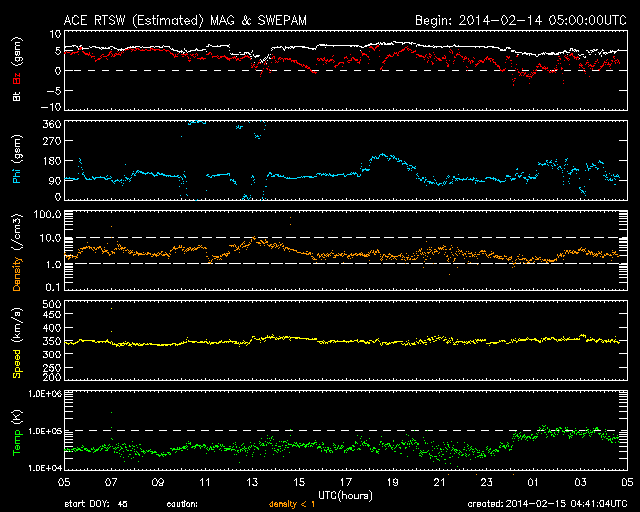Select the Begin 2014-02-14 05:00:00UTC timestamp
Screen dimensions: 640x512
coord(521,20)
